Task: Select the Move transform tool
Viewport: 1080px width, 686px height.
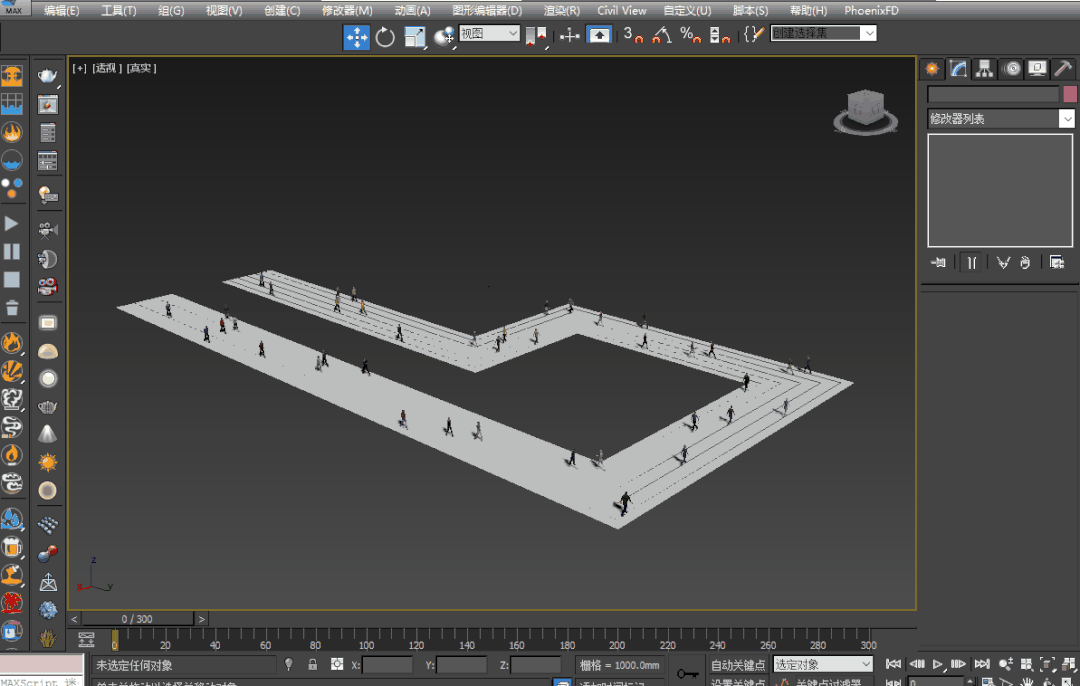Action: (x=356, y=37)
